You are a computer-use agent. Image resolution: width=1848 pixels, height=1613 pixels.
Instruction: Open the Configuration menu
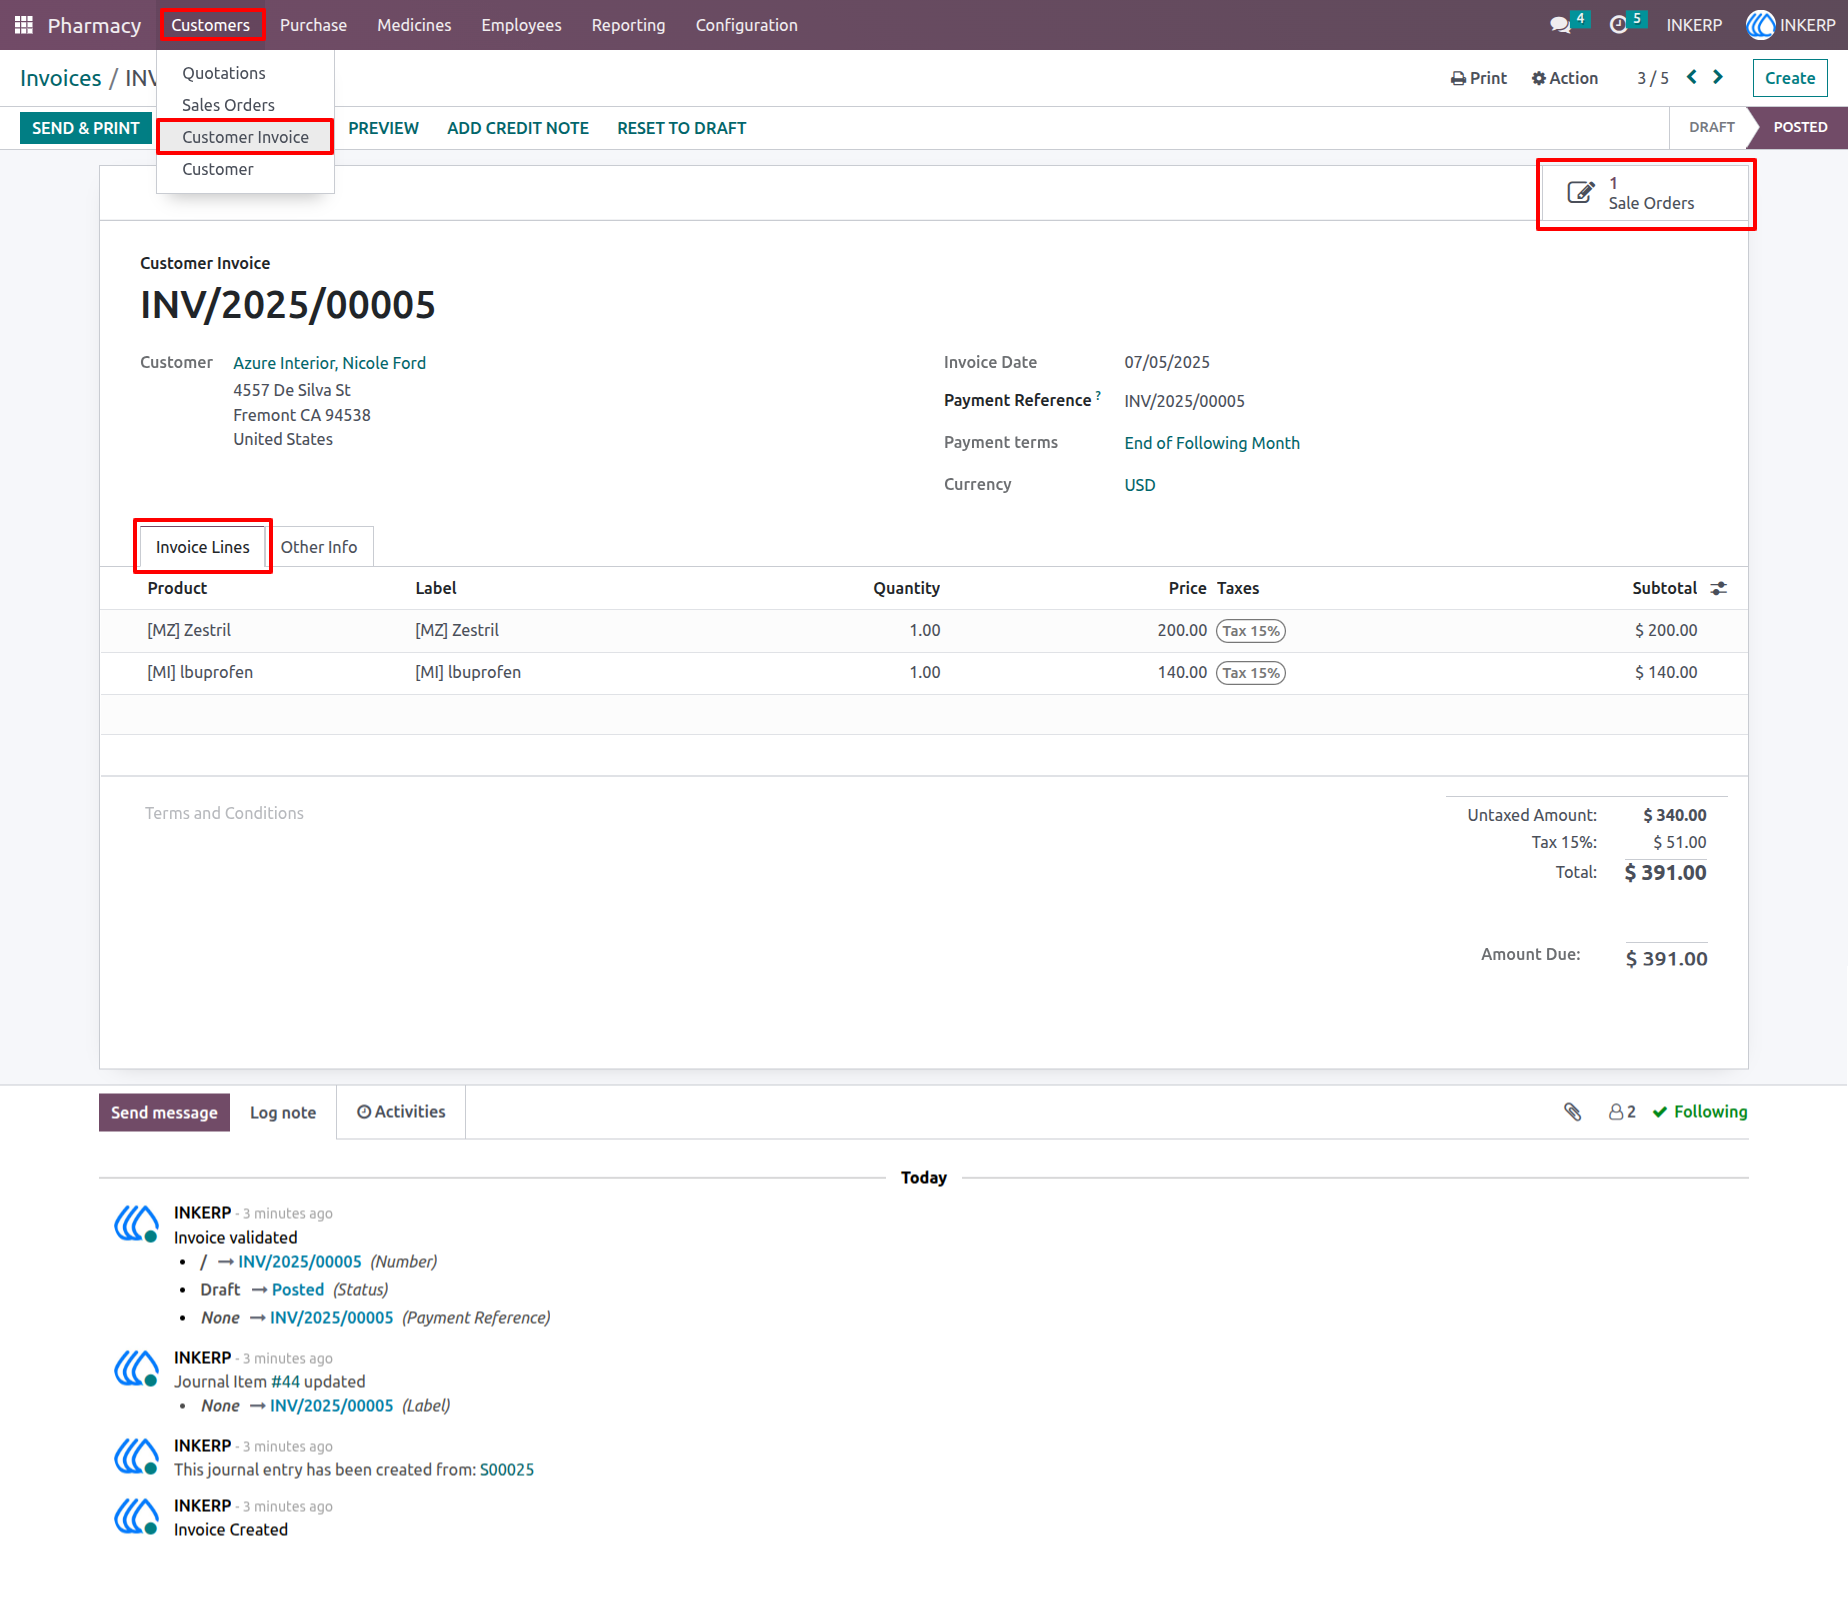(746, 25)
